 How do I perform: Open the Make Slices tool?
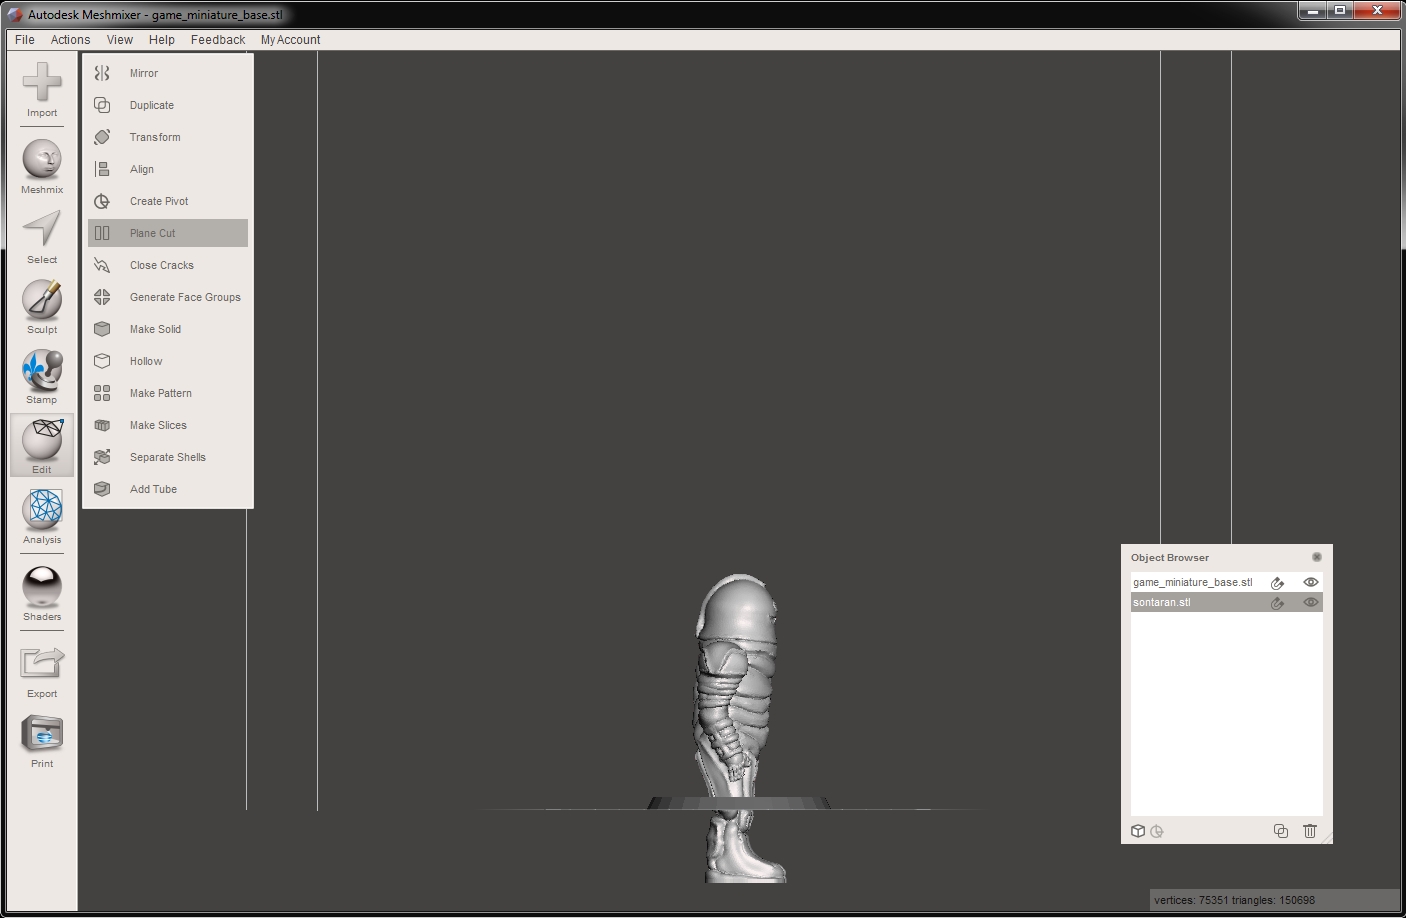[168, 425]
